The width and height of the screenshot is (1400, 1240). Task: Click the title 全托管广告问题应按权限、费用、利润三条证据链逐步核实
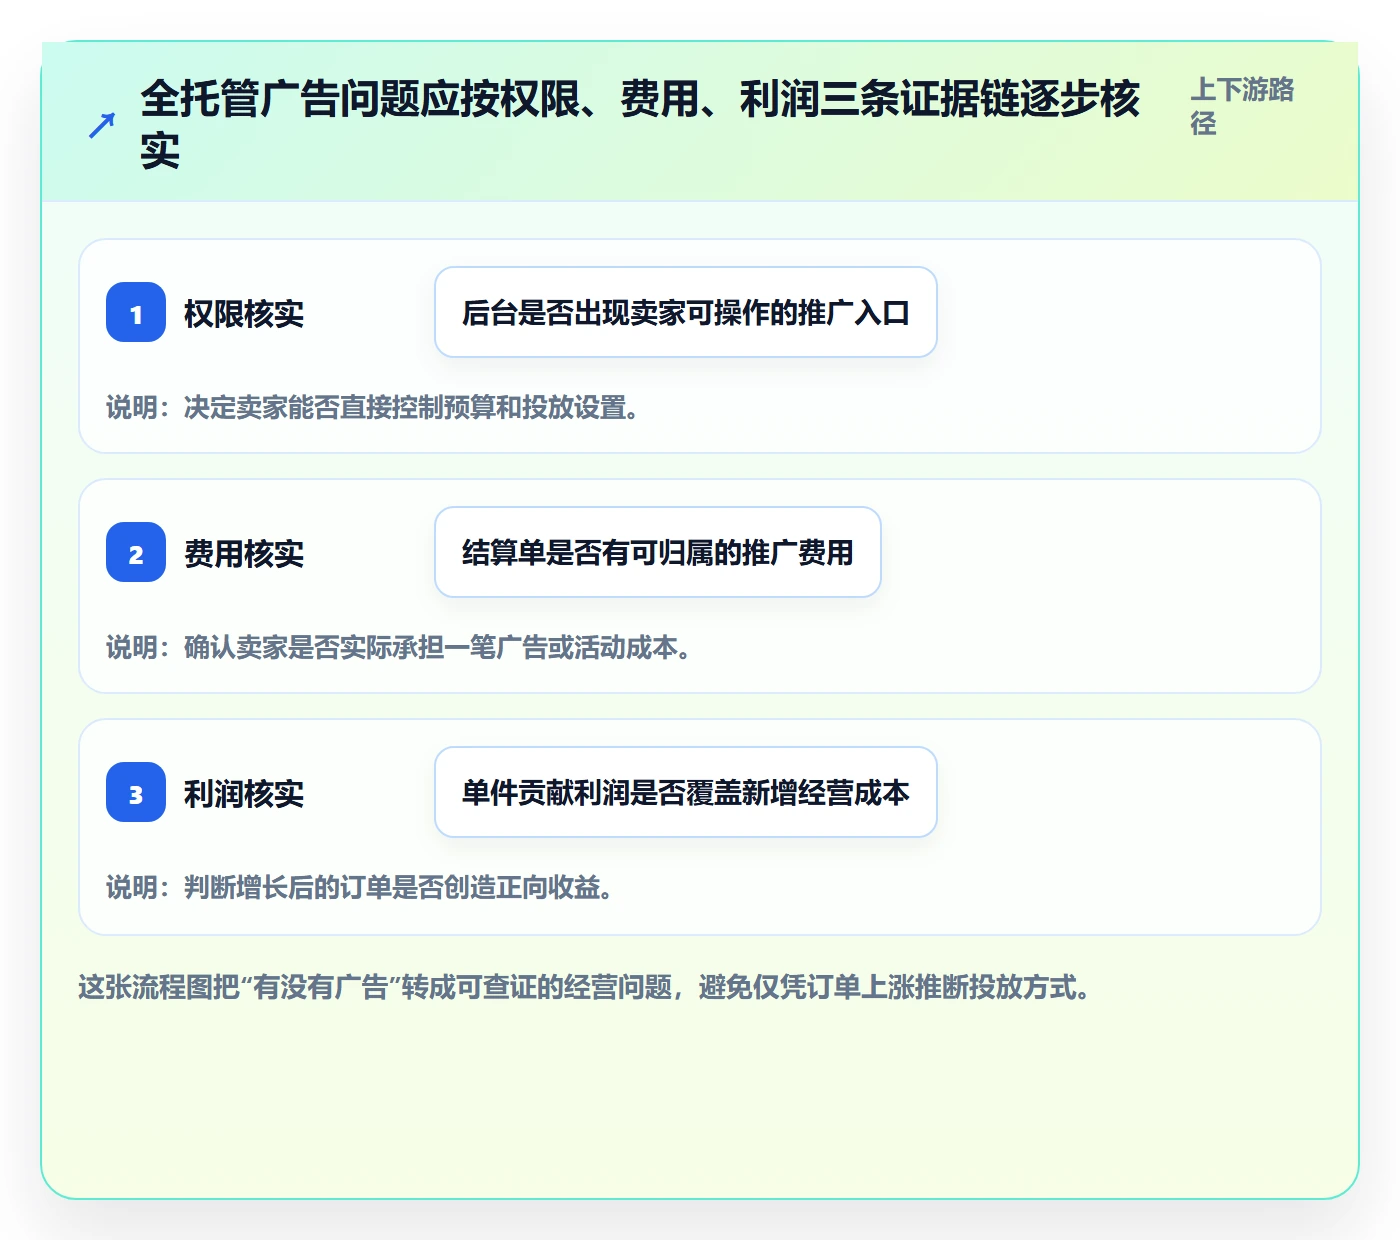640,125
